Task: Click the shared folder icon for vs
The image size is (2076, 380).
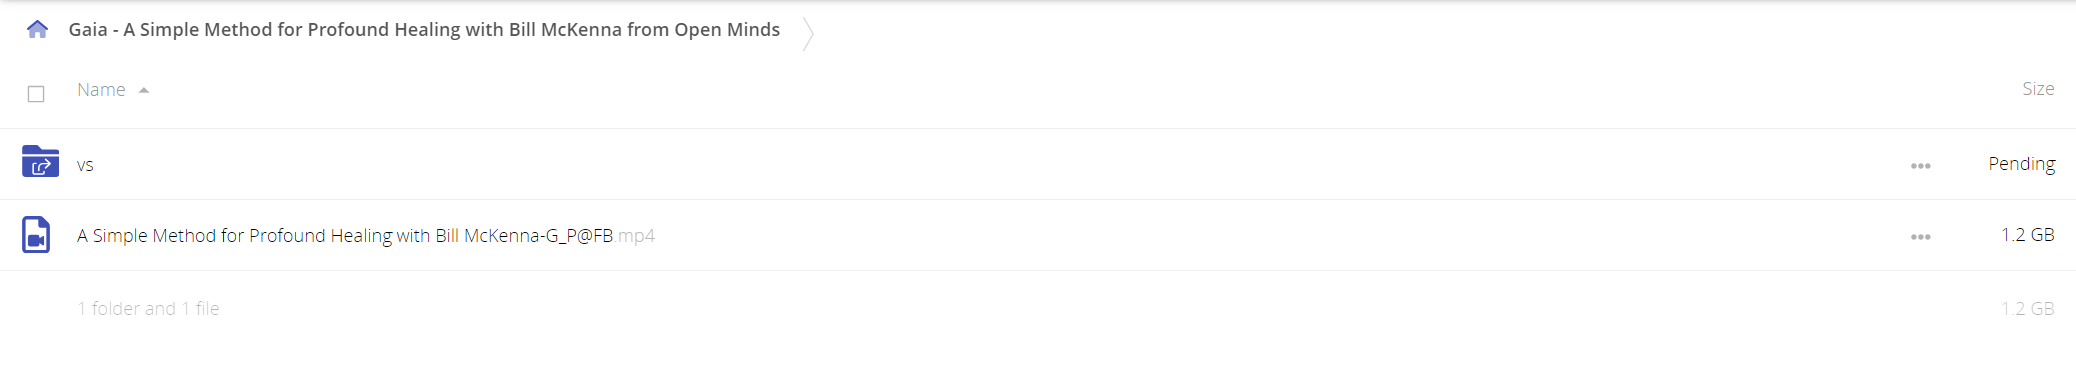Action: tap(40, 161)
